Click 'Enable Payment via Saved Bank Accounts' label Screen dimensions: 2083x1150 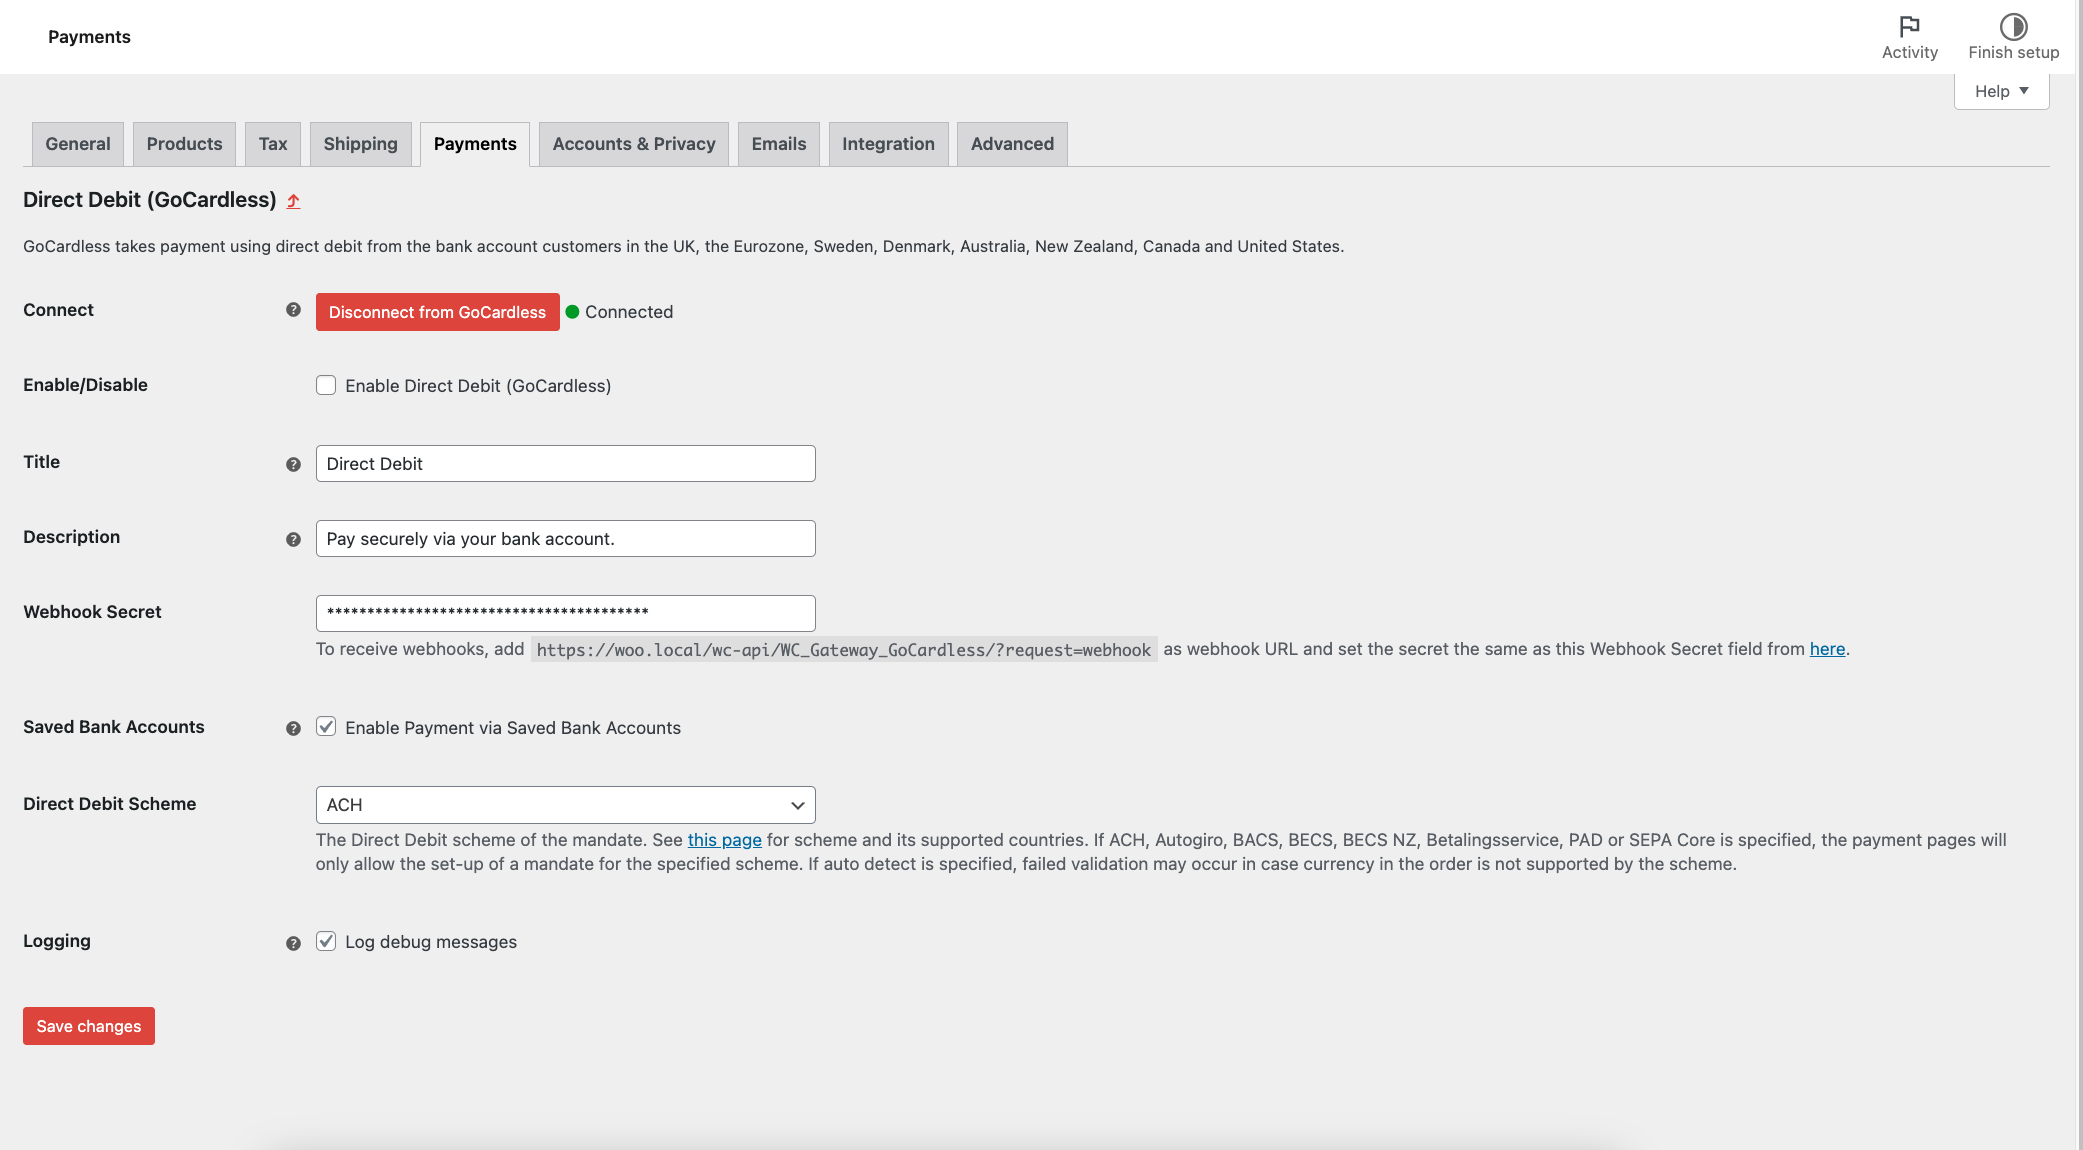pos(513,728)
